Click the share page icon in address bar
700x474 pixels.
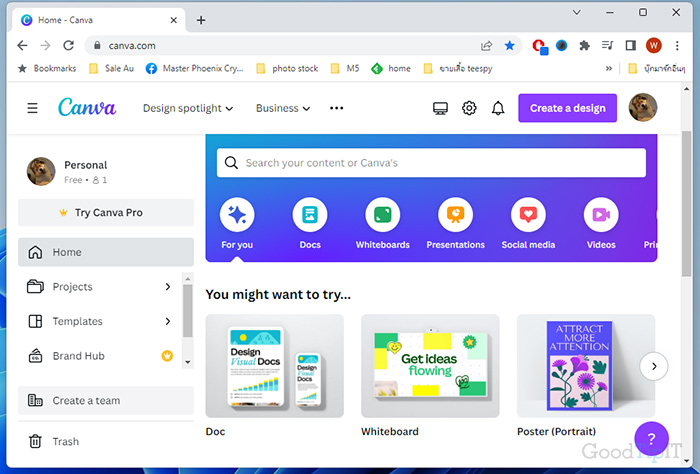pos(487,46)
